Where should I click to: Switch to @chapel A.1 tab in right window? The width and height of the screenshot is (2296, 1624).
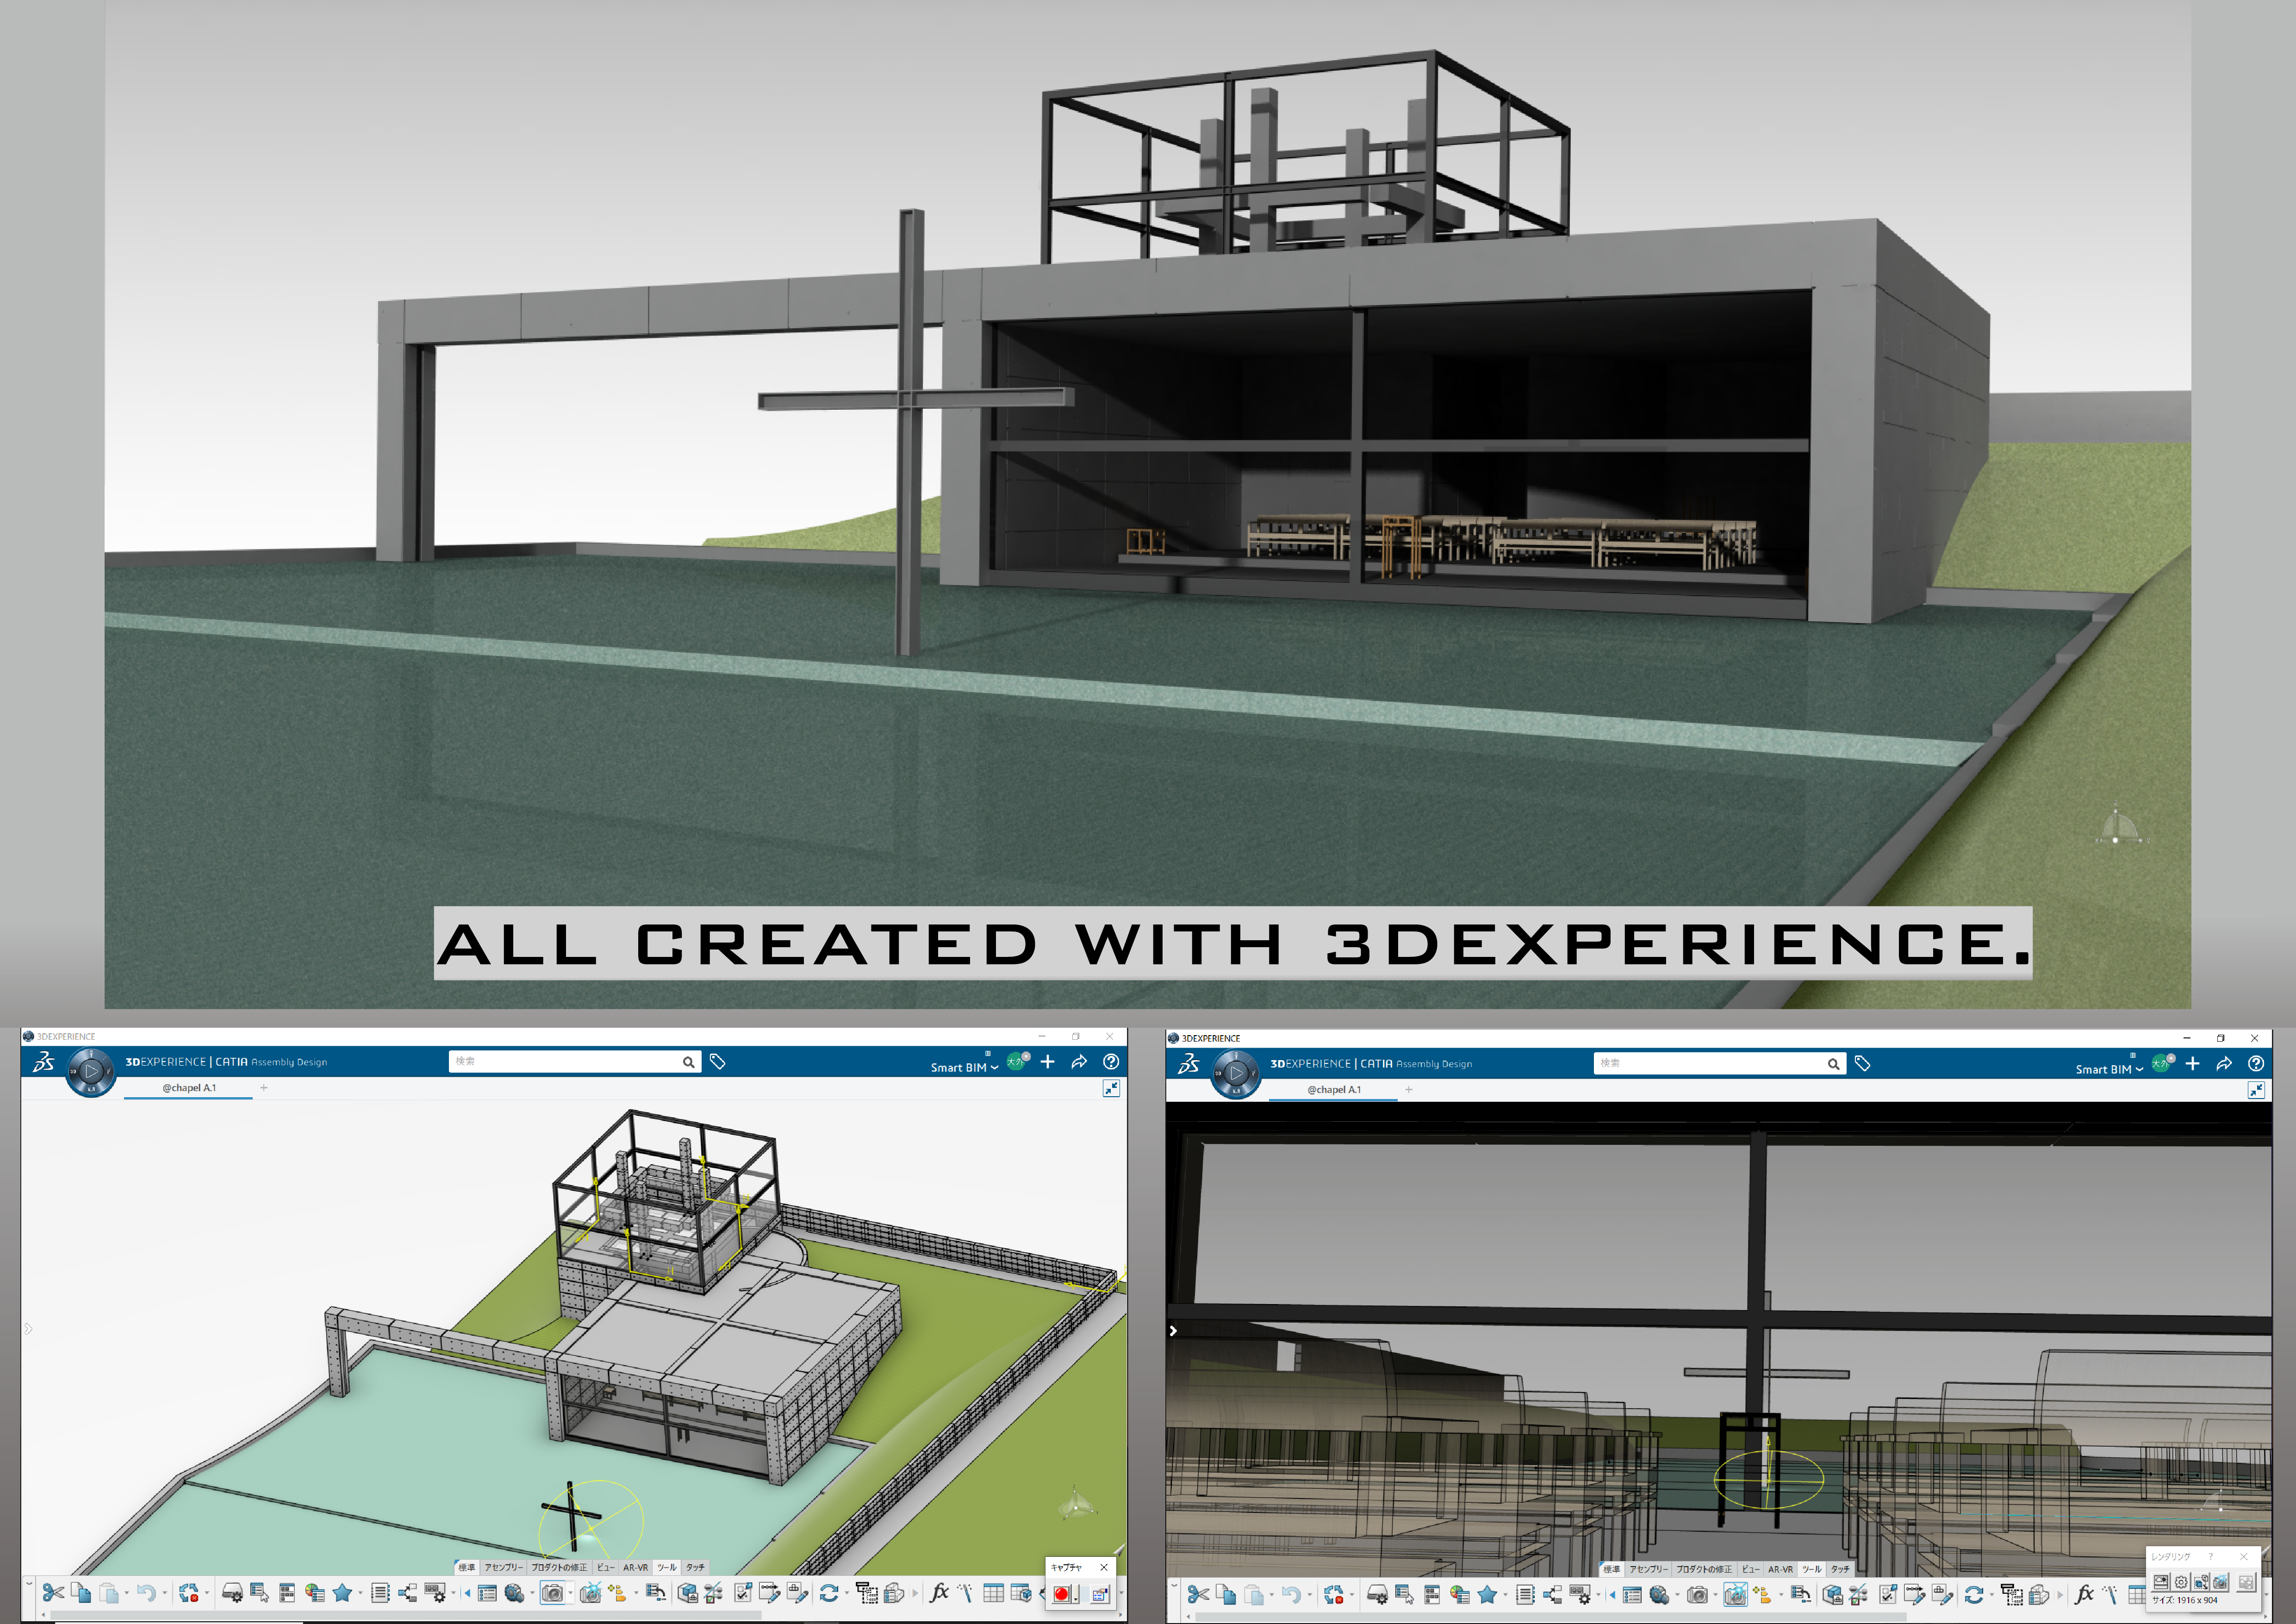click(1333, 1090)
